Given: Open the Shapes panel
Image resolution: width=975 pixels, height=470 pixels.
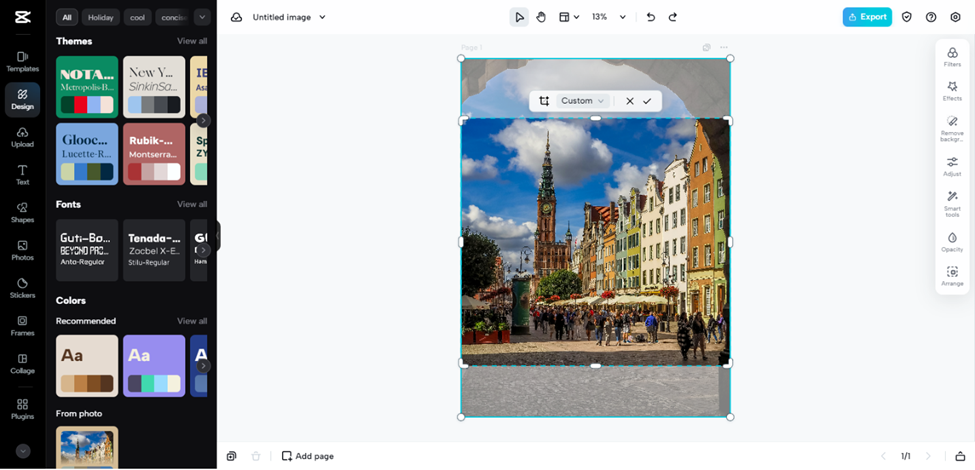Looking at the screenshot, I should point(22,213).
